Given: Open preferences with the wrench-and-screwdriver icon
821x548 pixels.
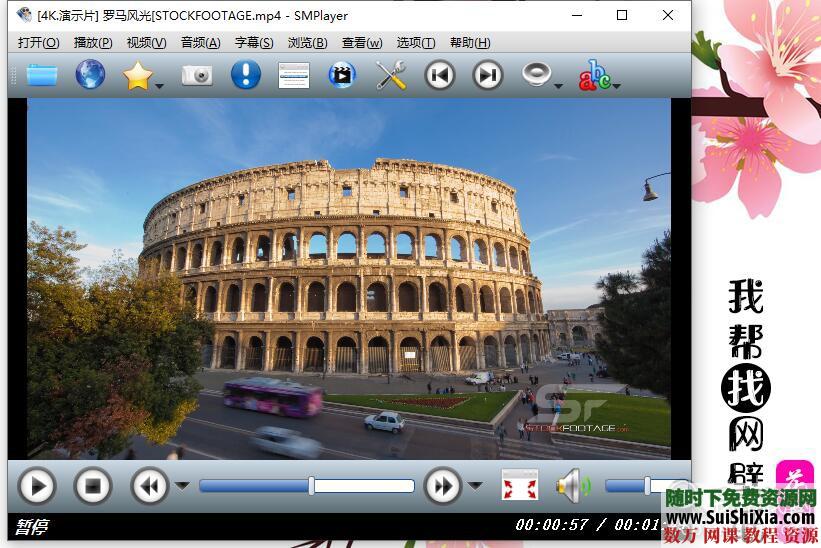Looking at the screenshot, I should 390,75.
